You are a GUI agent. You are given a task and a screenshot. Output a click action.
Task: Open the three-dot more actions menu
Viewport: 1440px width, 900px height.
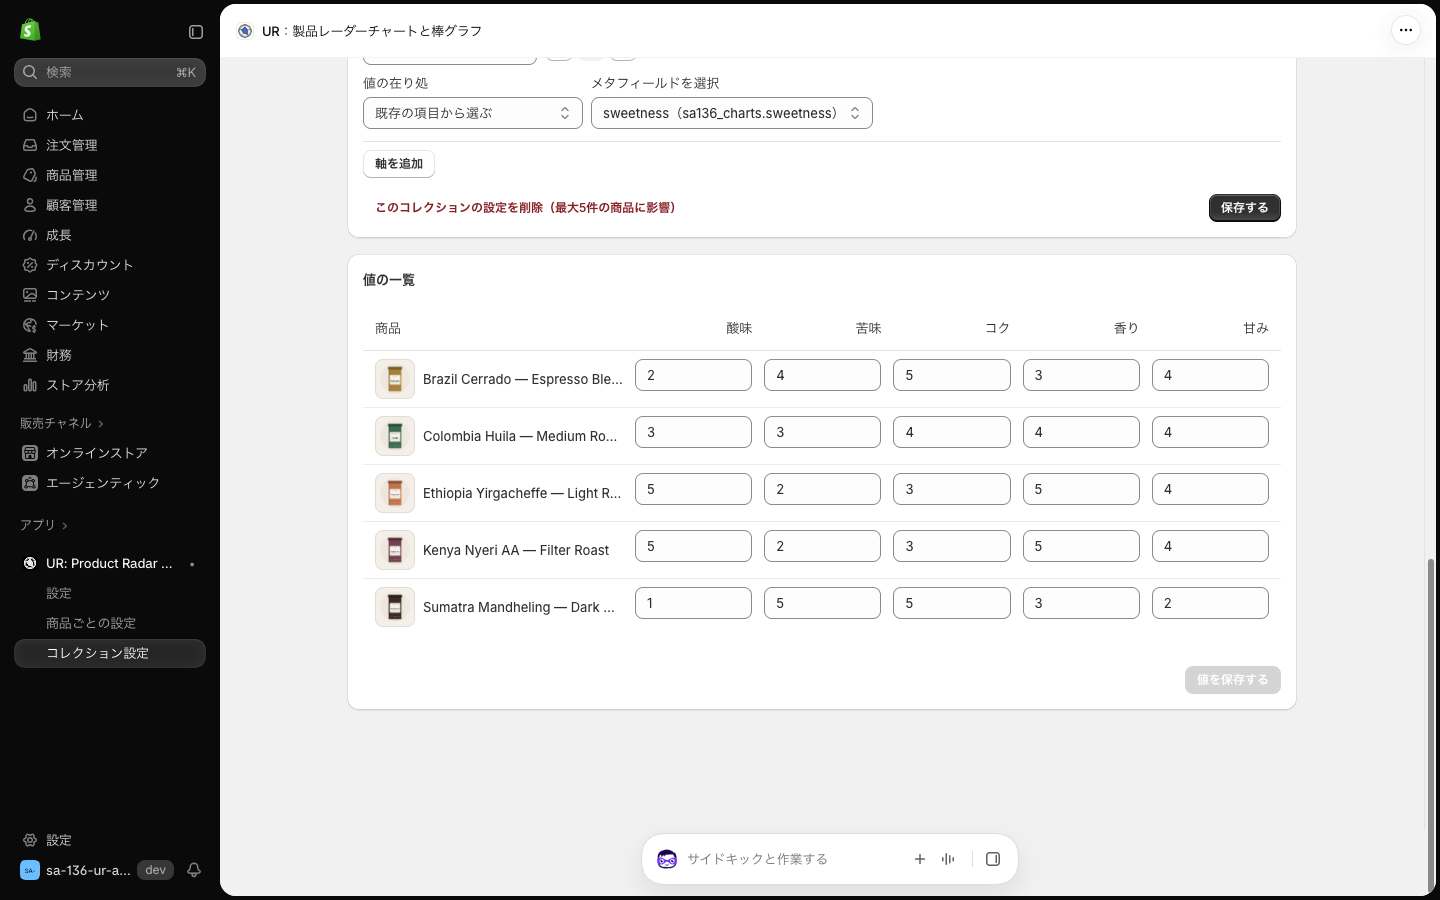click(x=1405, y=30)
